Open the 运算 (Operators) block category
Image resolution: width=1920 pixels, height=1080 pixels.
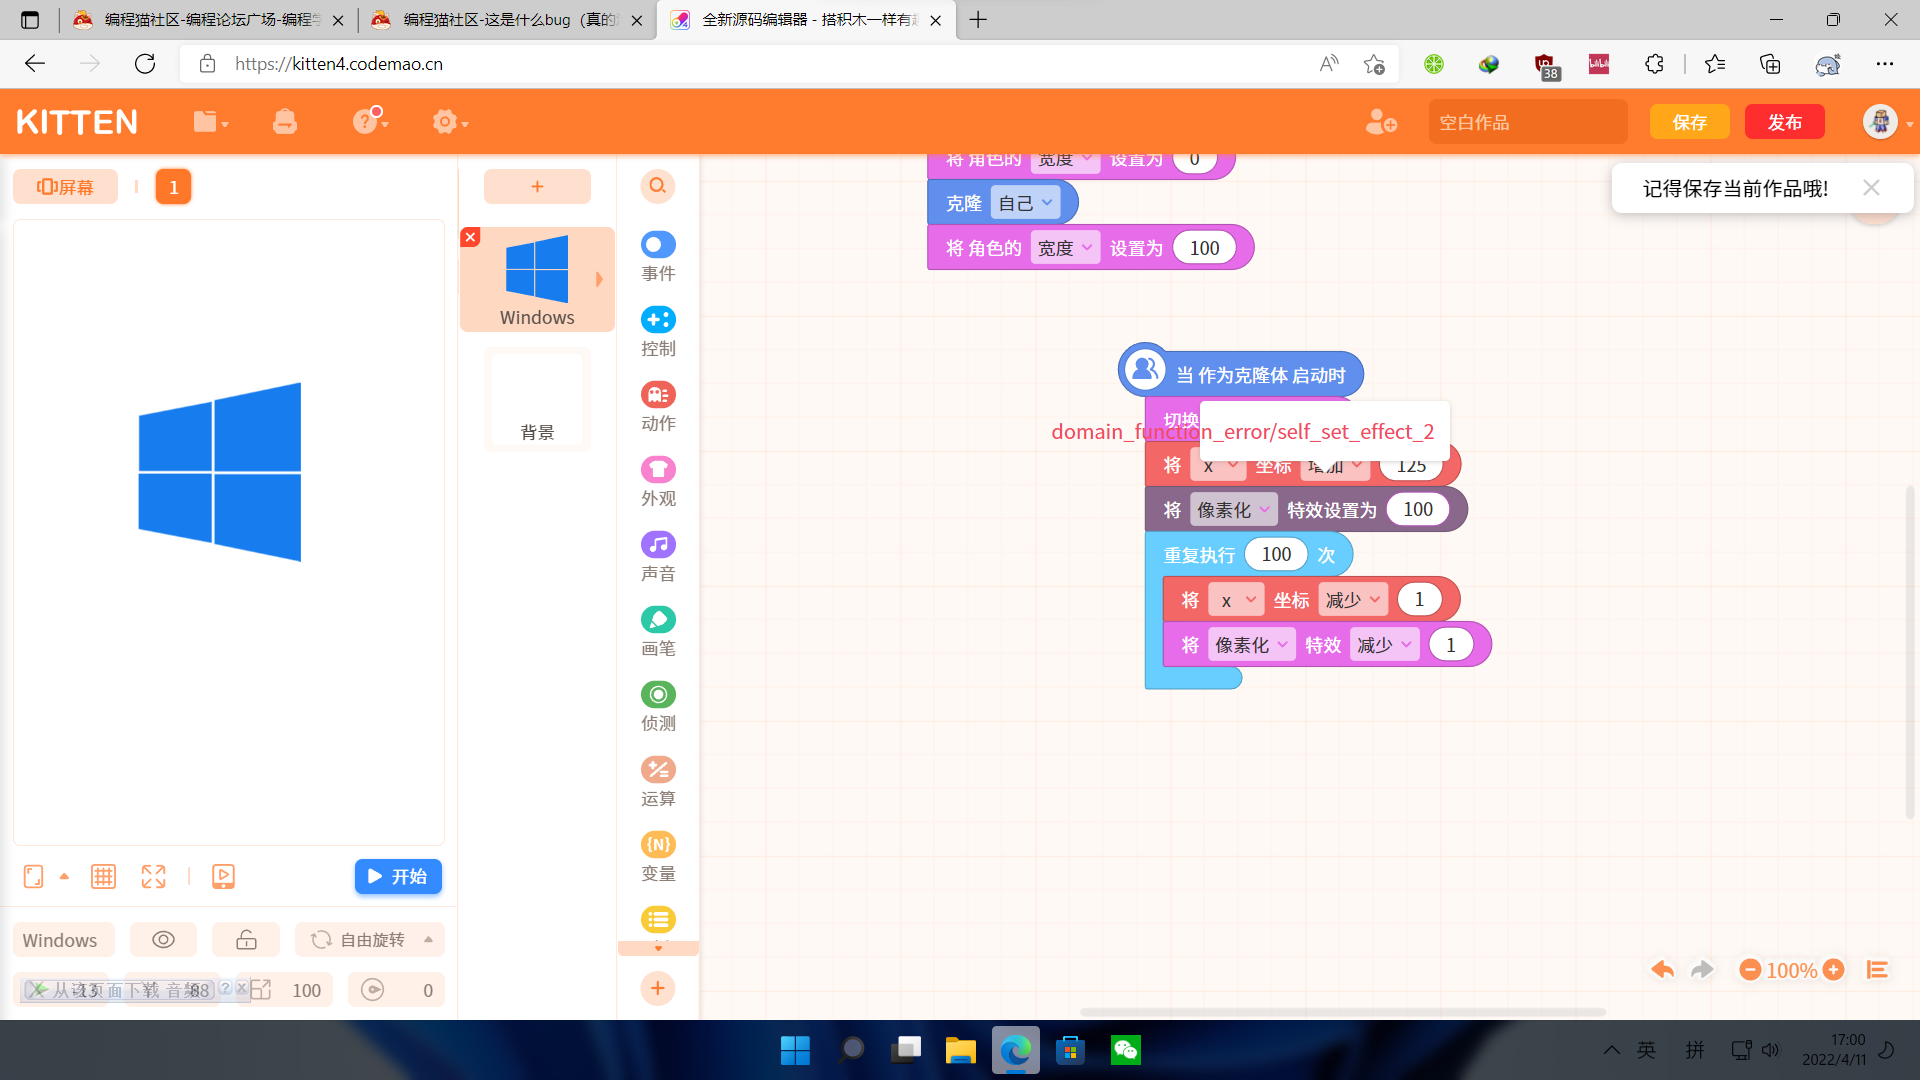(658, 781)
